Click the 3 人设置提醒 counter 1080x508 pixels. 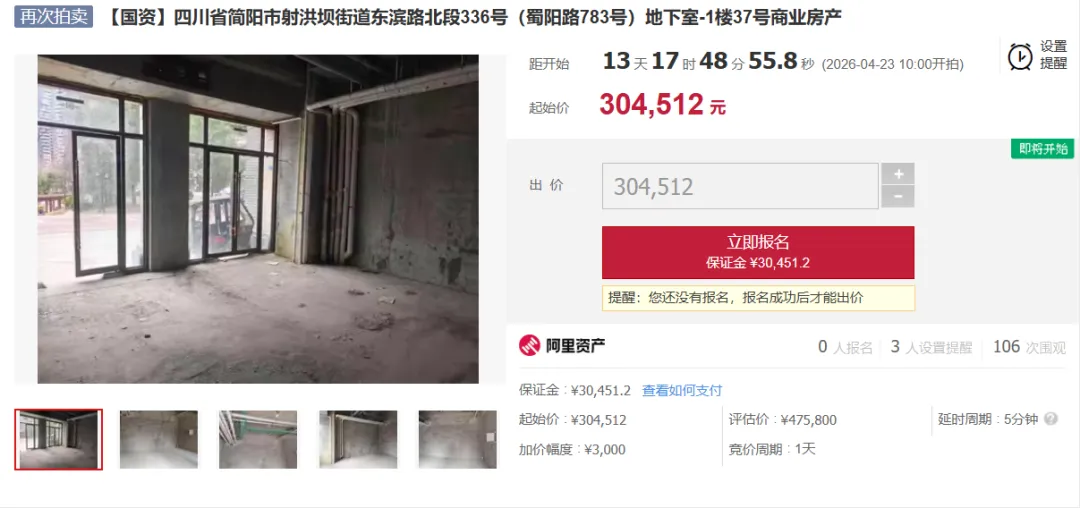931,347
